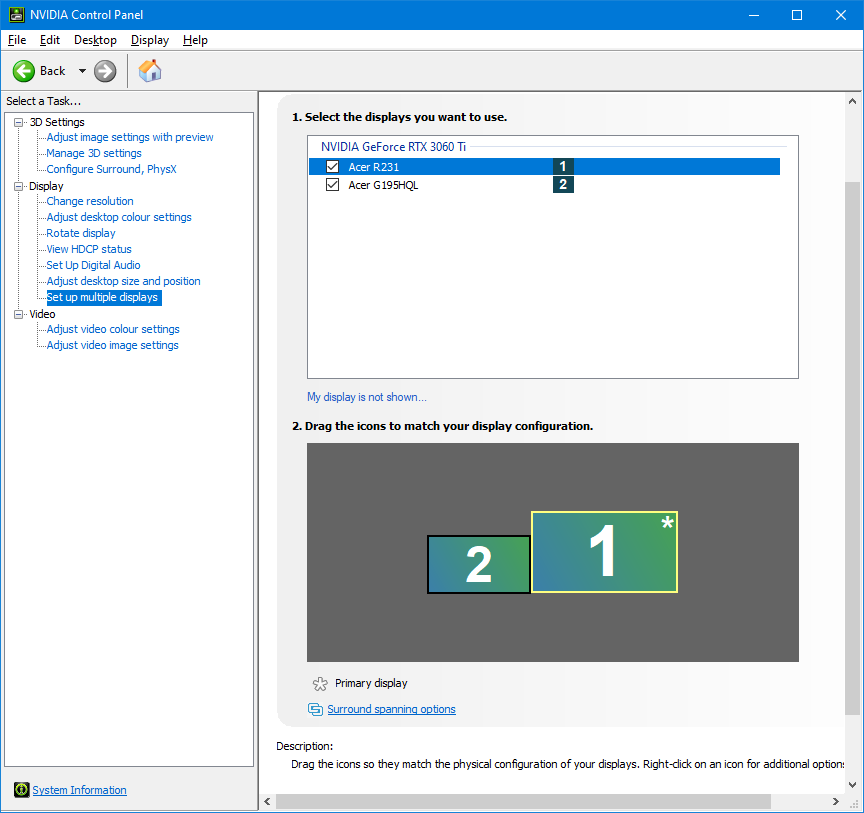Minimize the NVIDIA Control Panel window

click(754, 15)
